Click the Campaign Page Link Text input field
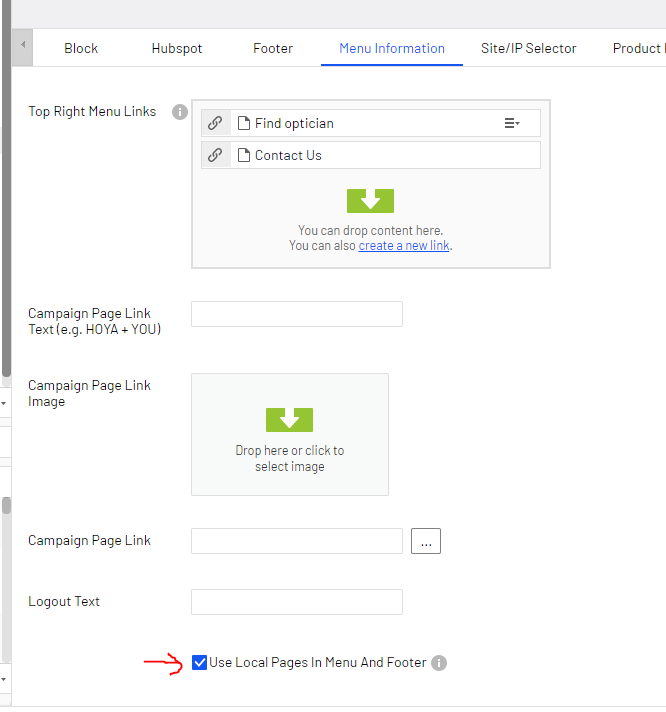666x712 pixels. pyautogui.click(x=296, y=314)
